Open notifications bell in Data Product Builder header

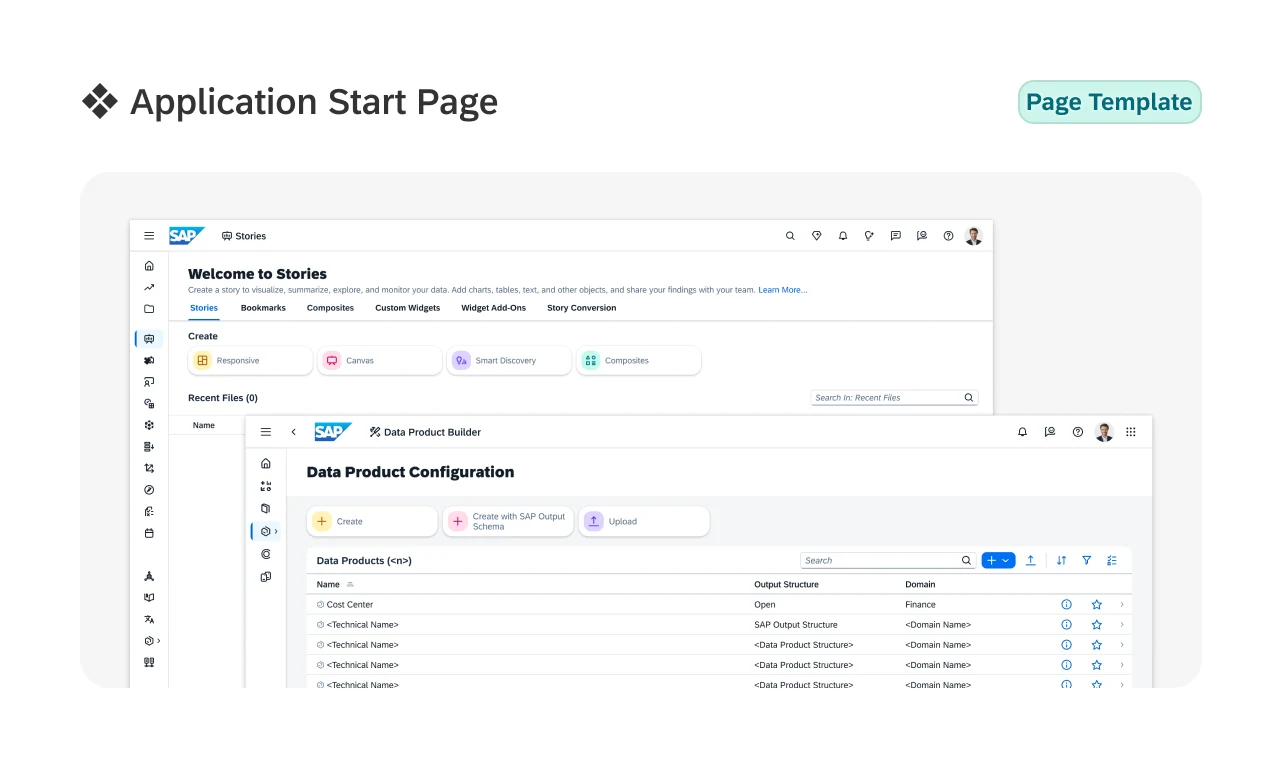point(1022,432)
